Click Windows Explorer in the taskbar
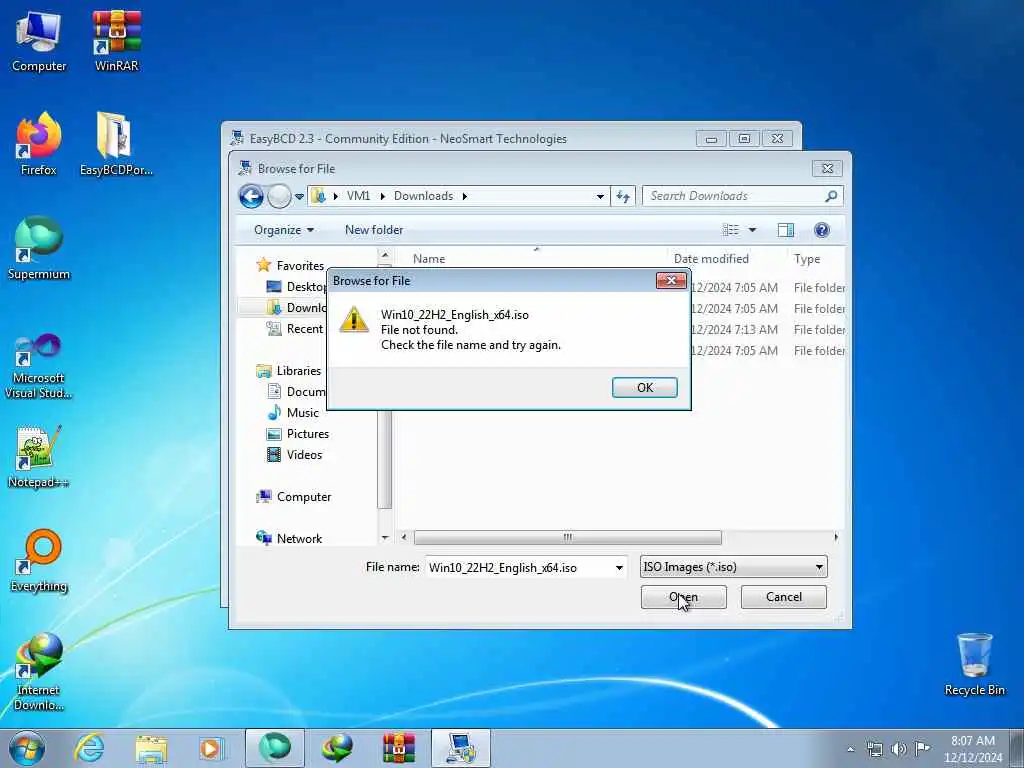Screen dimensions: 1024x768 tap(151, 748)
